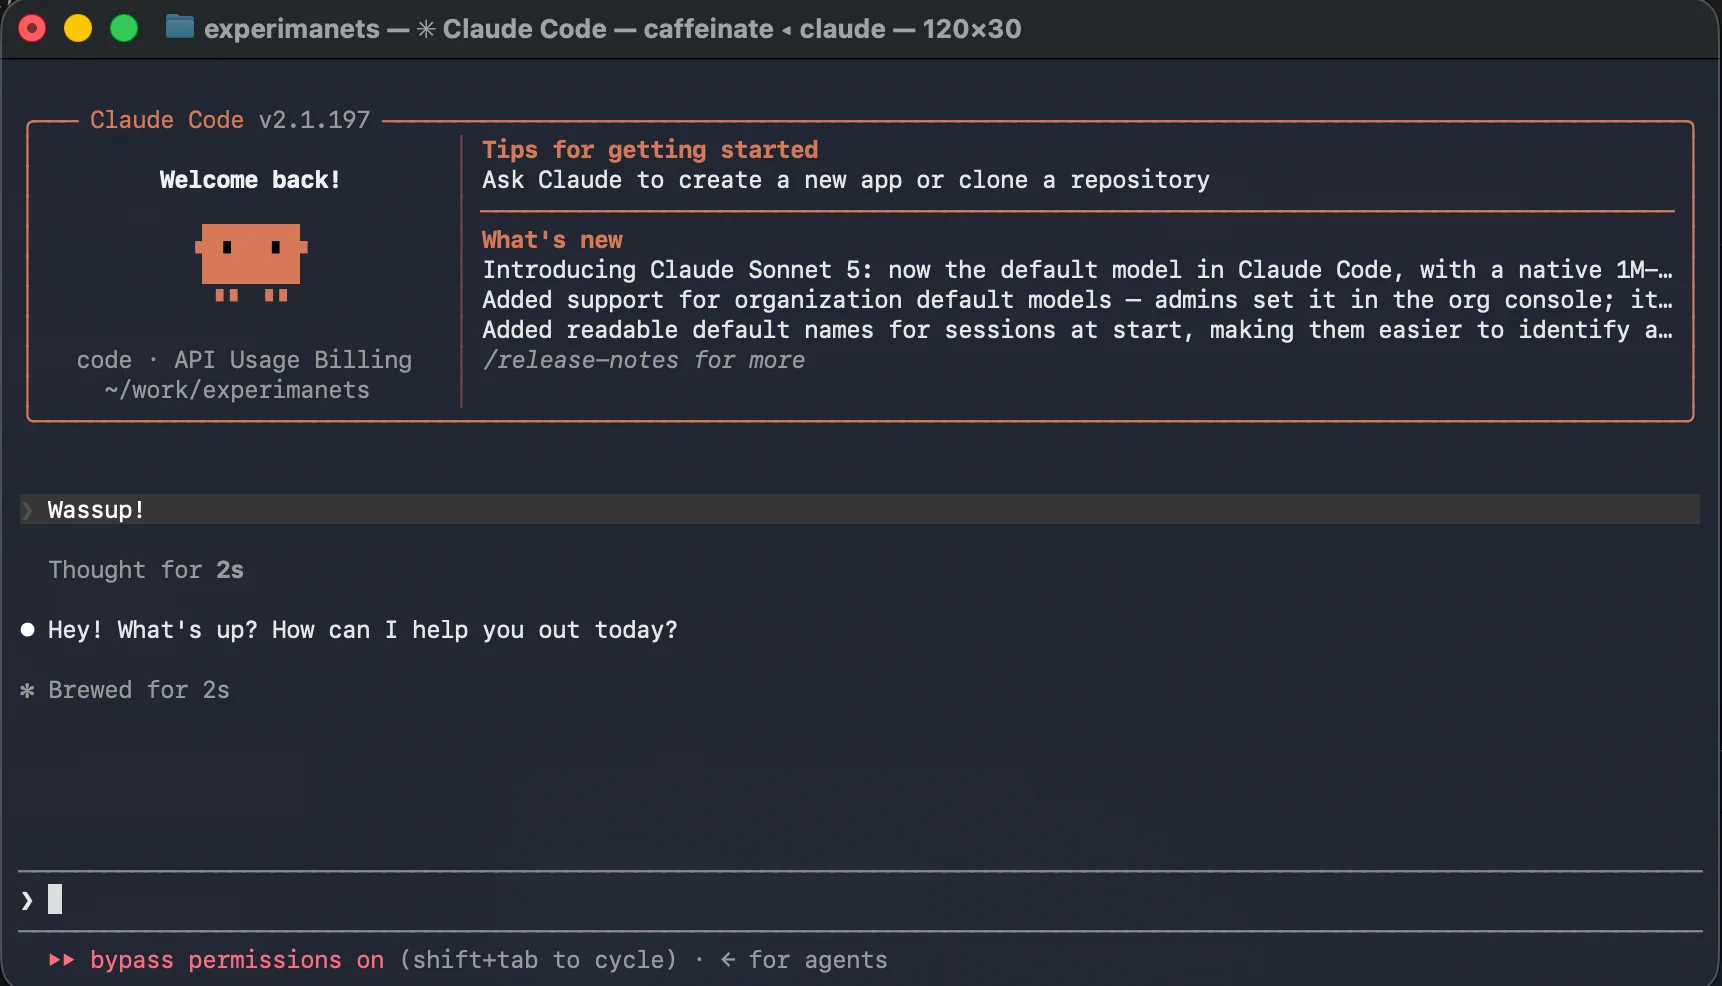
Task: Click the asterisk icon beside 'Brewed for 2s'
Action: pyautogui.click(x=28, y=690)
